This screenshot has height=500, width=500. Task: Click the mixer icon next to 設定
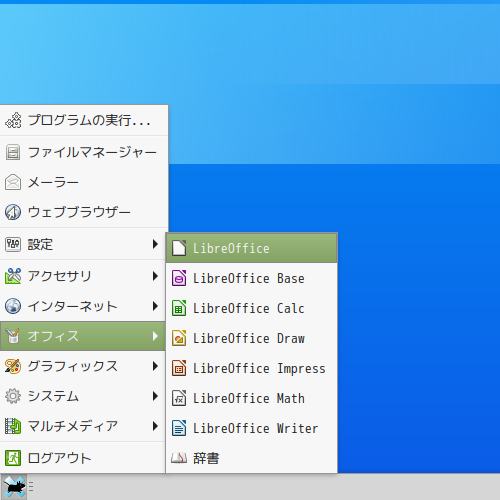tap(13, 244)
